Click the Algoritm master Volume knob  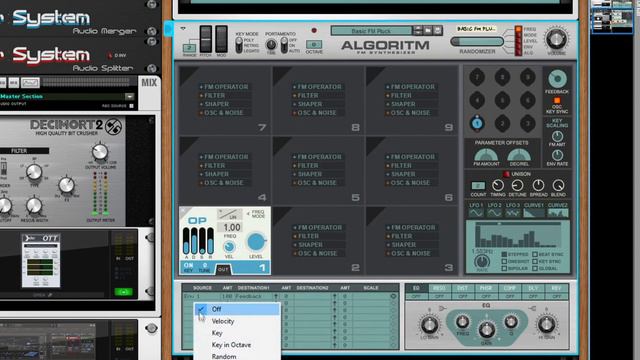[x=556, y=39]
